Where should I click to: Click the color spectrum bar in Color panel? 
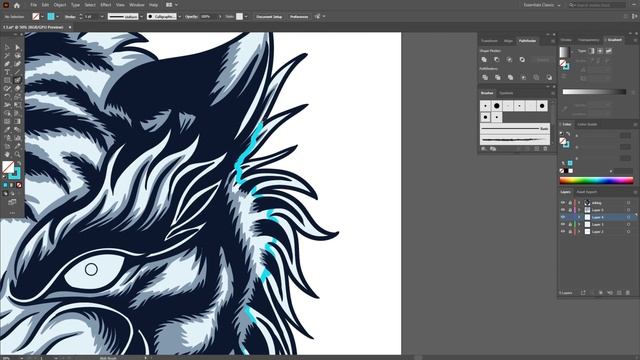click(x=596, y=180)
